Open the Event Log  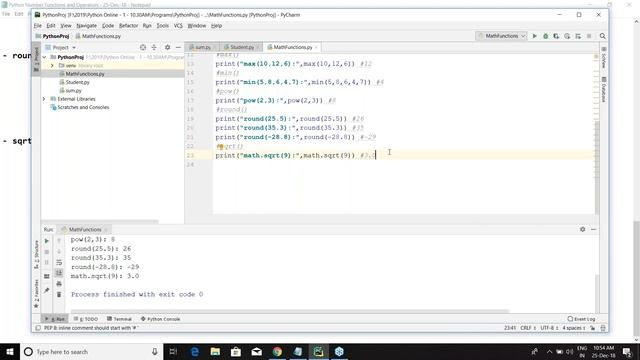click(x=582, y=319)
